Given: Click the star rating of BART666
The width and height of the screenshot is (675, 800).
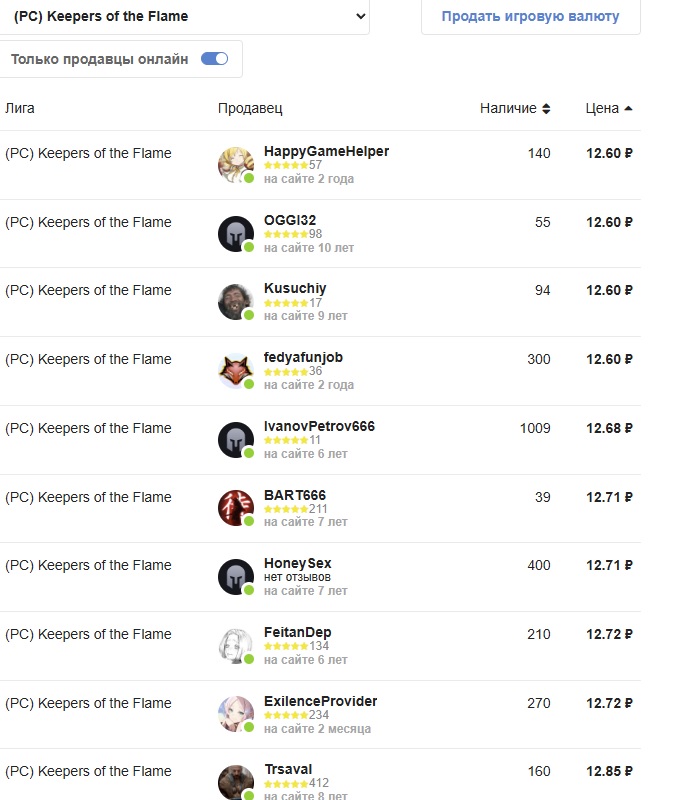Looking at the screenshot, I should pos(286,509).
